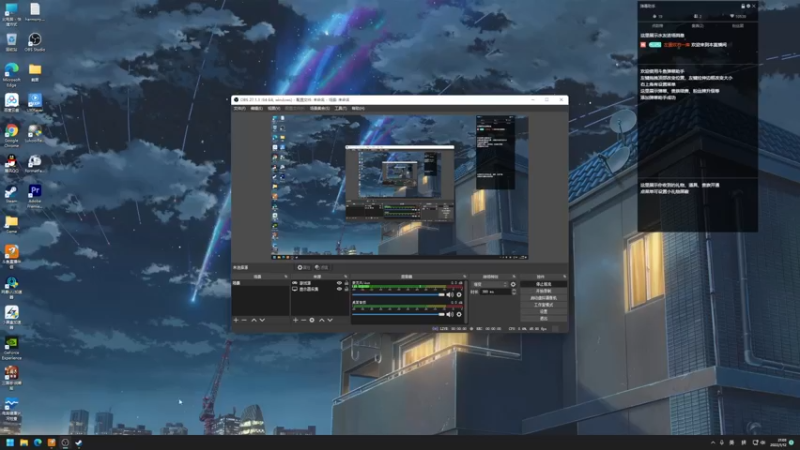
Task: Mute the first audio mixer channel
Action: [450, 294]
